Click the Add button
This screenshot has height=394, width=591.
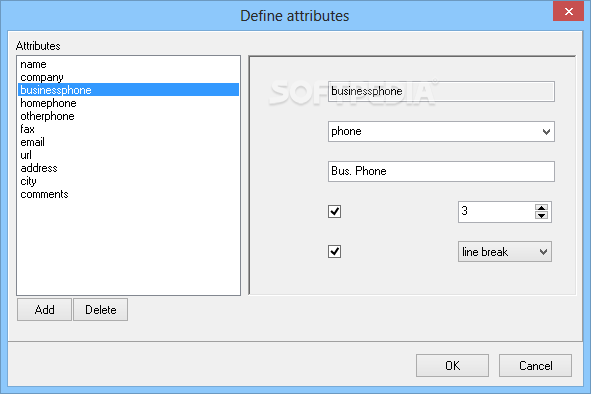point(44,310)
